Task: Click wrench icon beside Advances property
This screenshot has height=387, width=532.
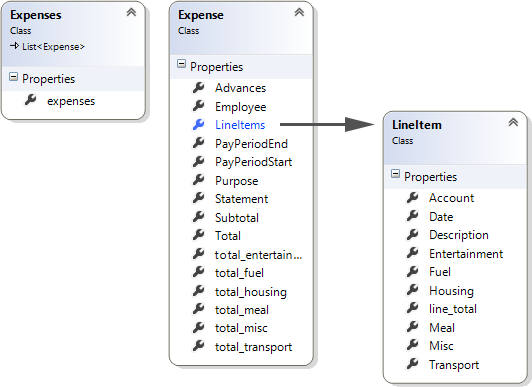Action: 198,87
